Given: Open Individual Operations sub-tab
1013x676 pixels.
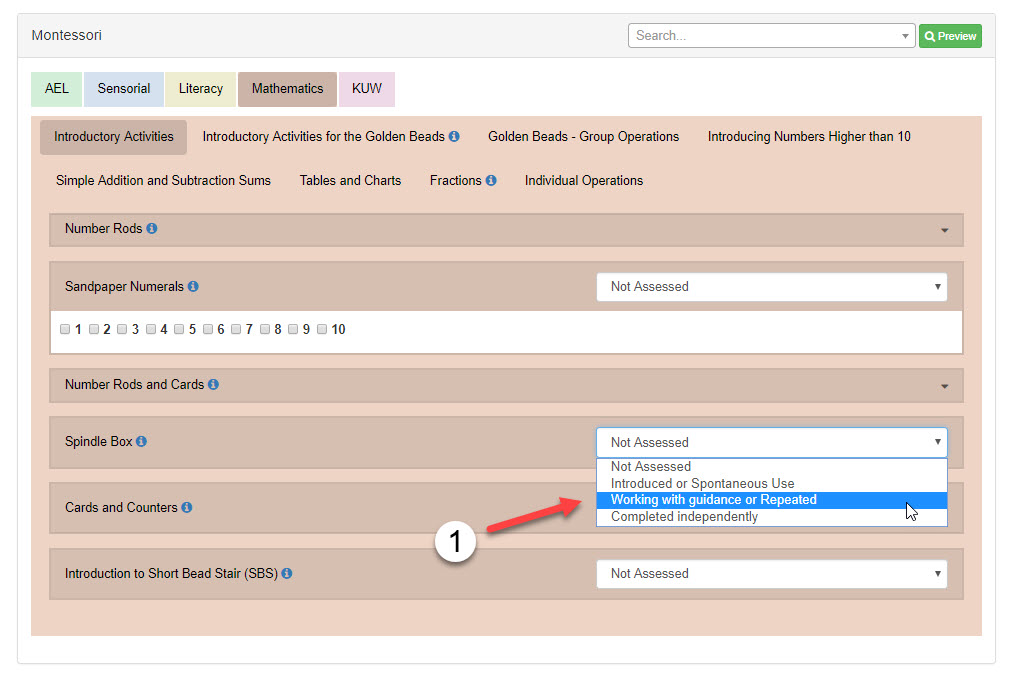Looking at the screenshot, I should [584, 180].
